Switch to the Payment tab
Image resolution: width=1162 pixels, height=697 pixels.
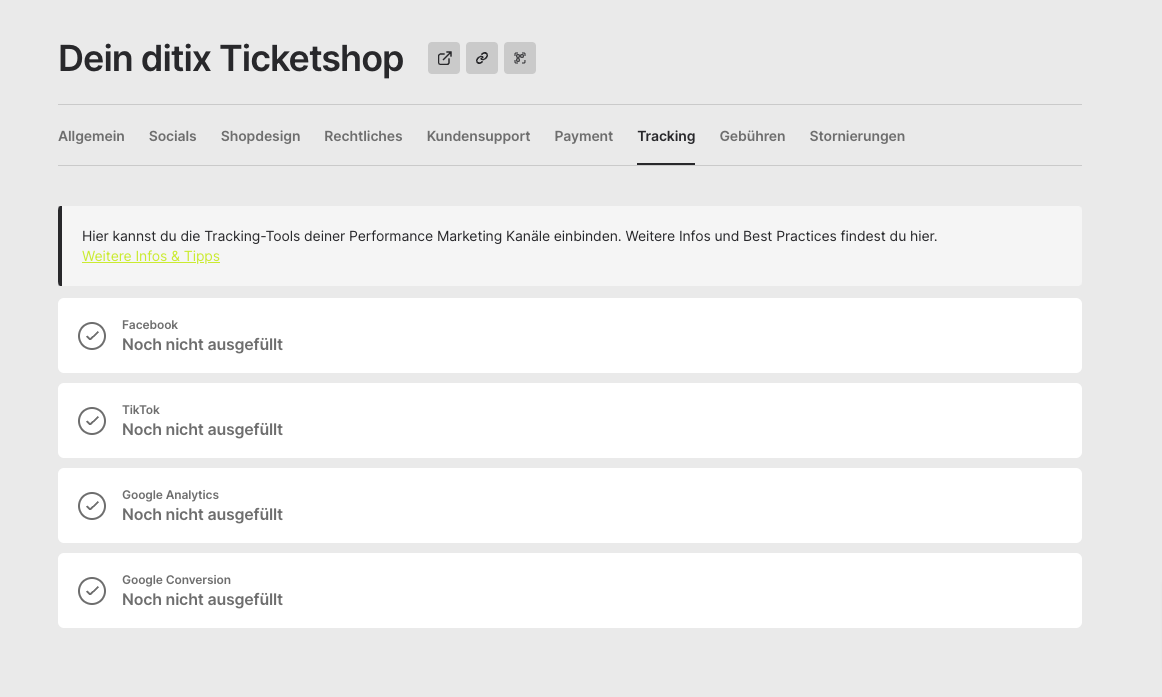(x=583, y=136)
